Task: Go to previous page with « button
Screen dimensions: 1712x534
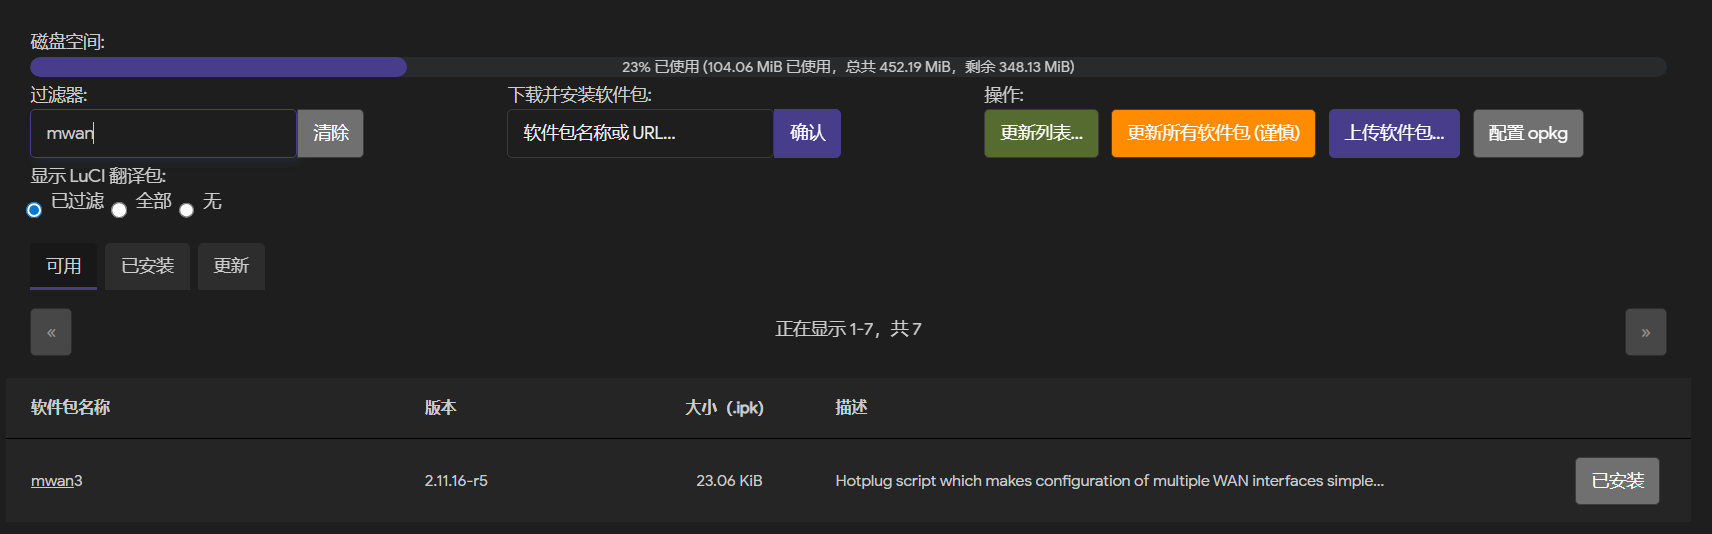Action: point(51,332)
